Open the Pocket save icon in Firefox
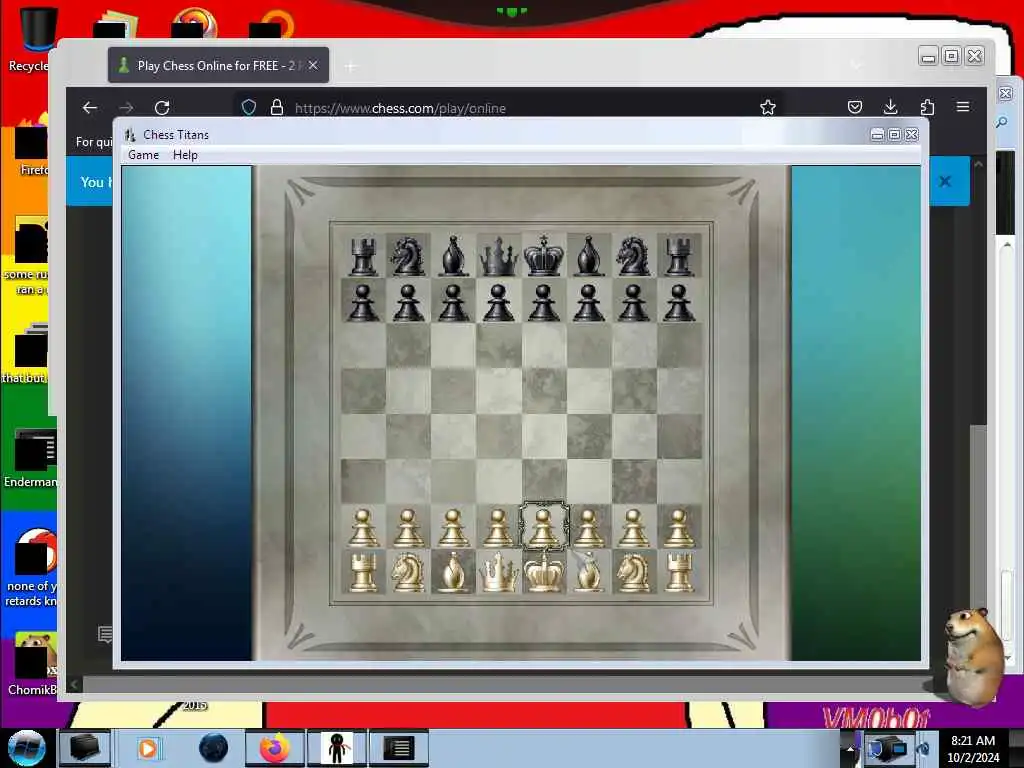 [x=855, y=107]
